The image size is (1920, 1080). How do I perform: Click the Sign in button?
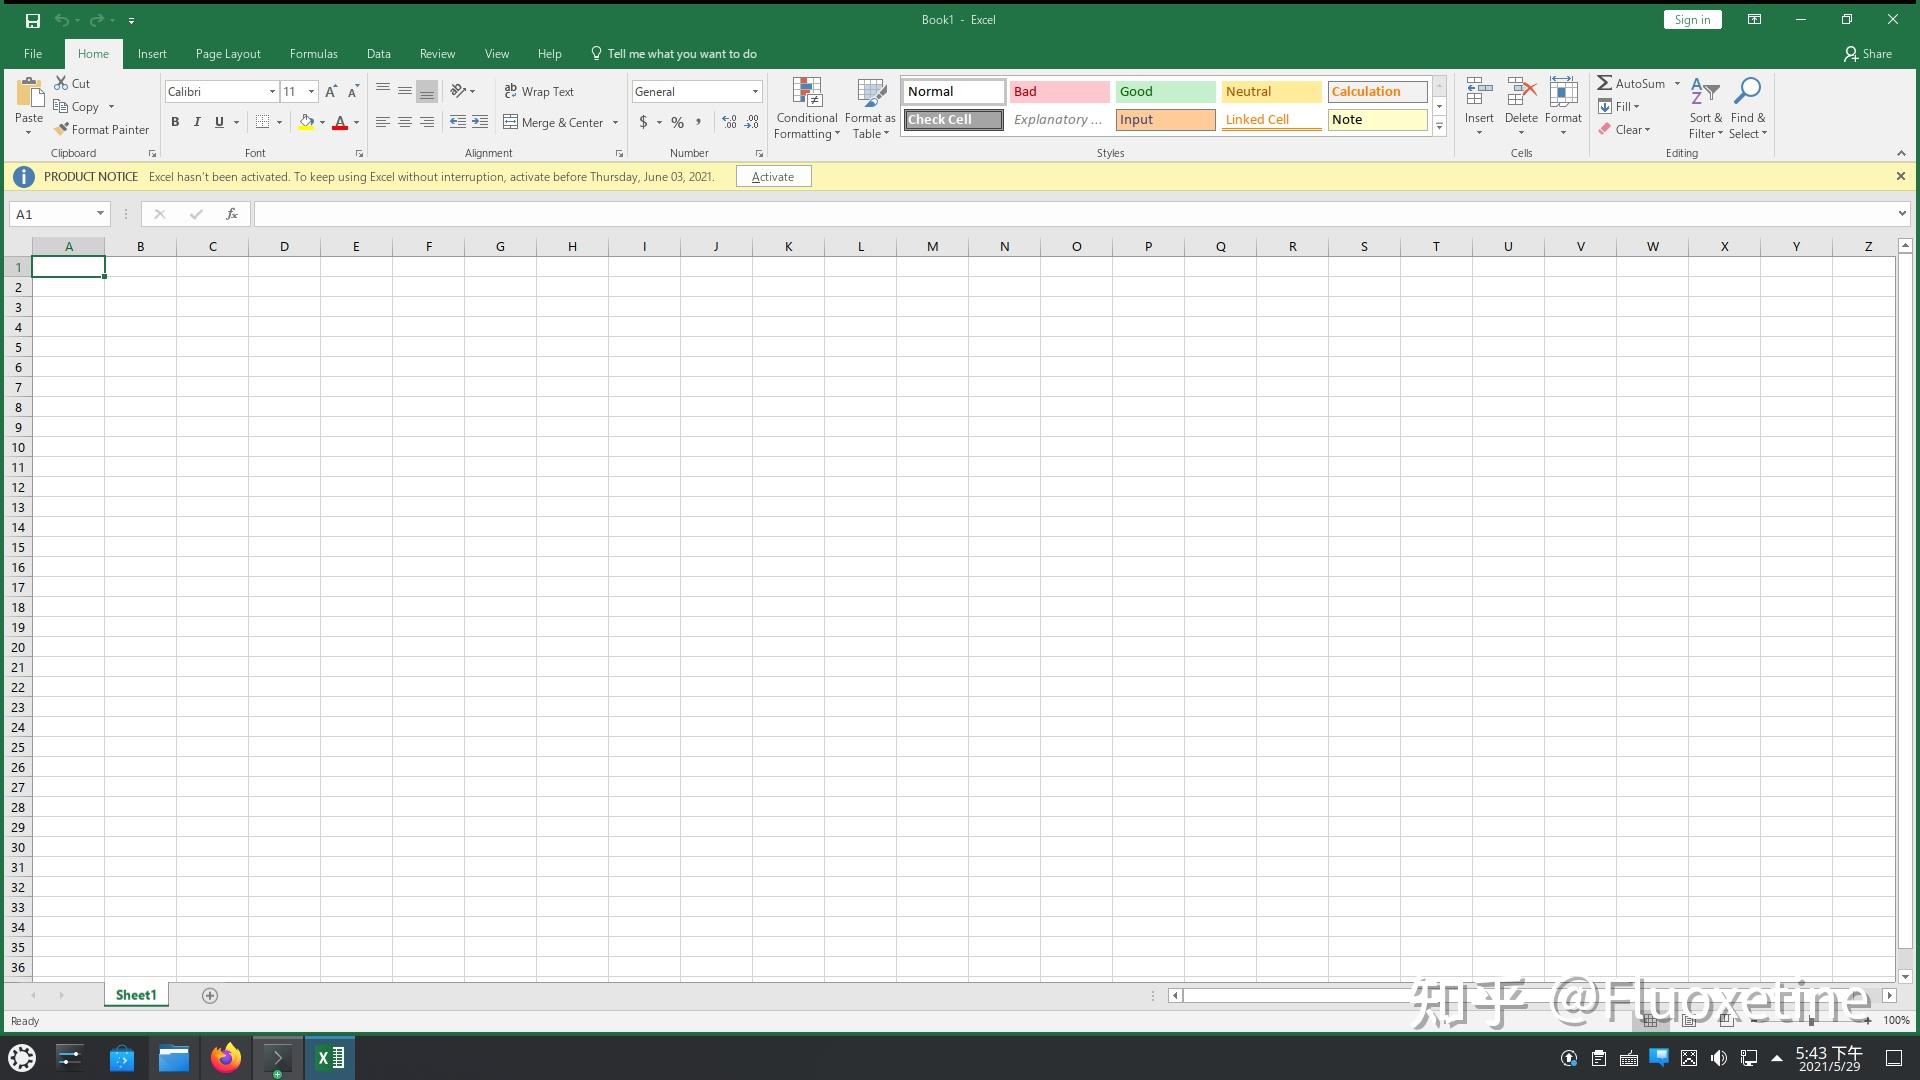[x=1692, y=20]
